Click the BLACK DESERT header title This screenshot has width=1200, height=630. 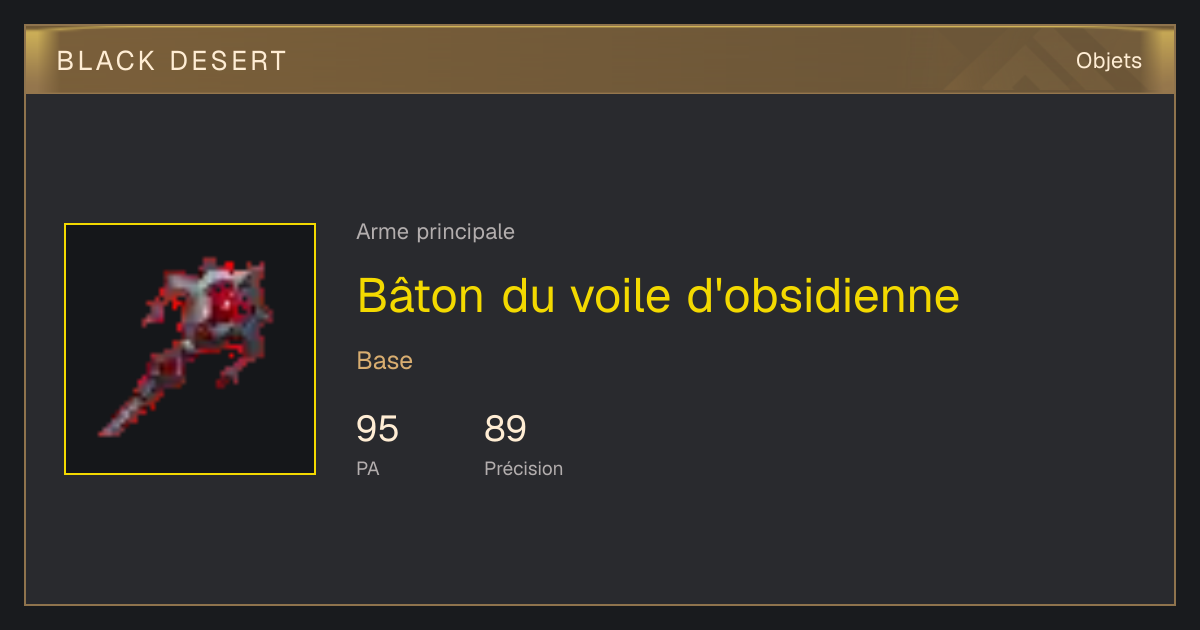point(172,61)
